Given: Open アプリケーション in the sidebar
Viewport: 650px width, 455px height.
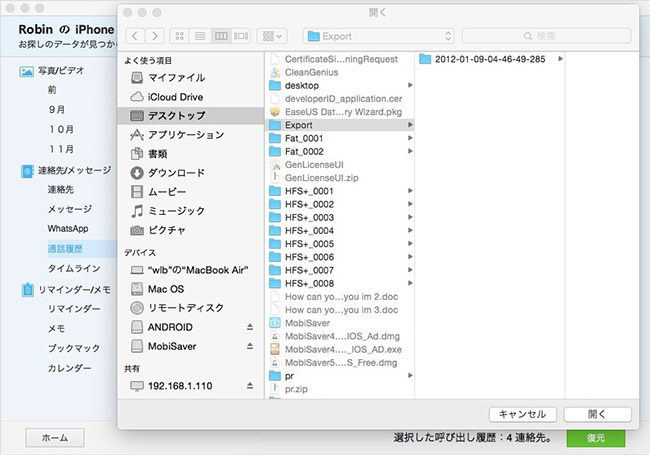Looking at the screenshot, I should click(191, 135).
